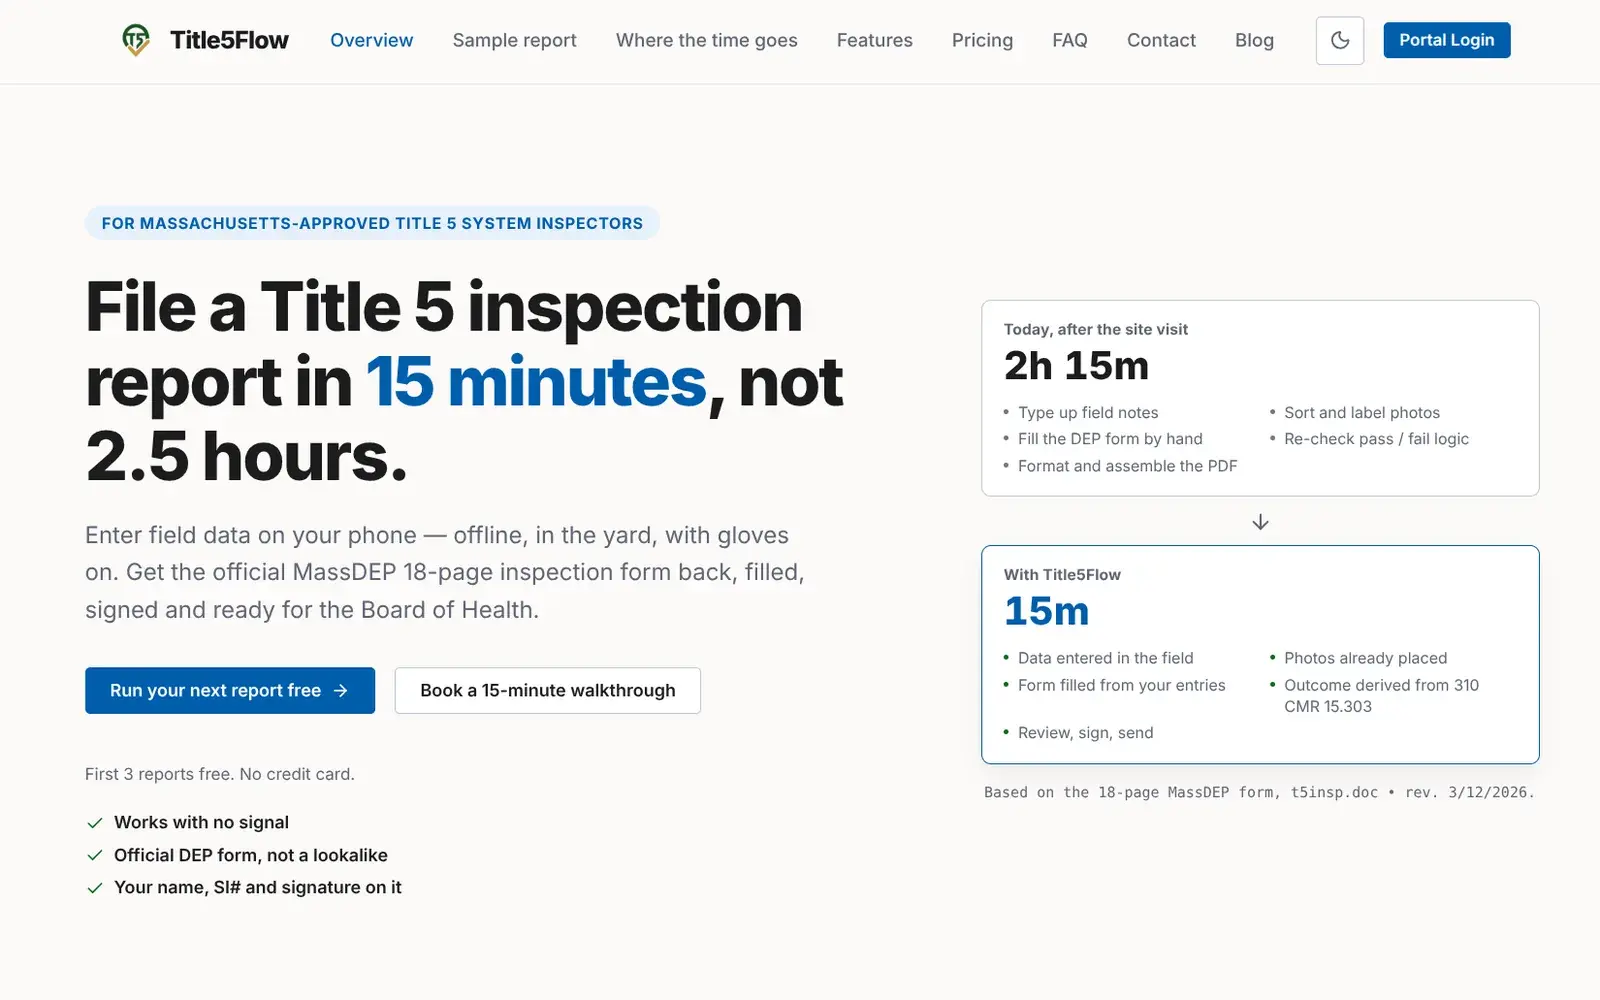Click the Massachusetts-approved inspectors badge

pyautogui.click(x=372, y=223)
